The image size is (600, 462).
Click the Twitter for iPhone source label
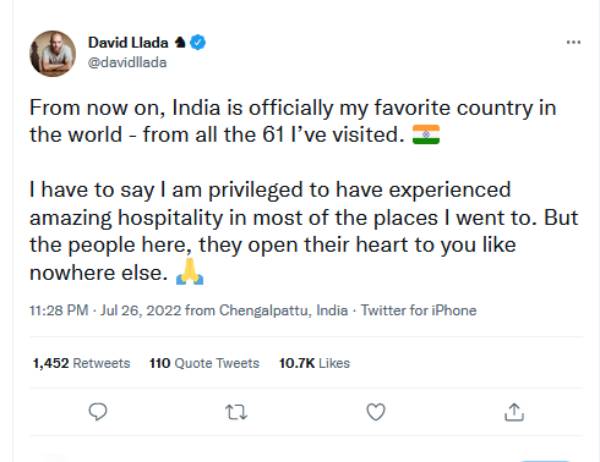click(418, 311)
